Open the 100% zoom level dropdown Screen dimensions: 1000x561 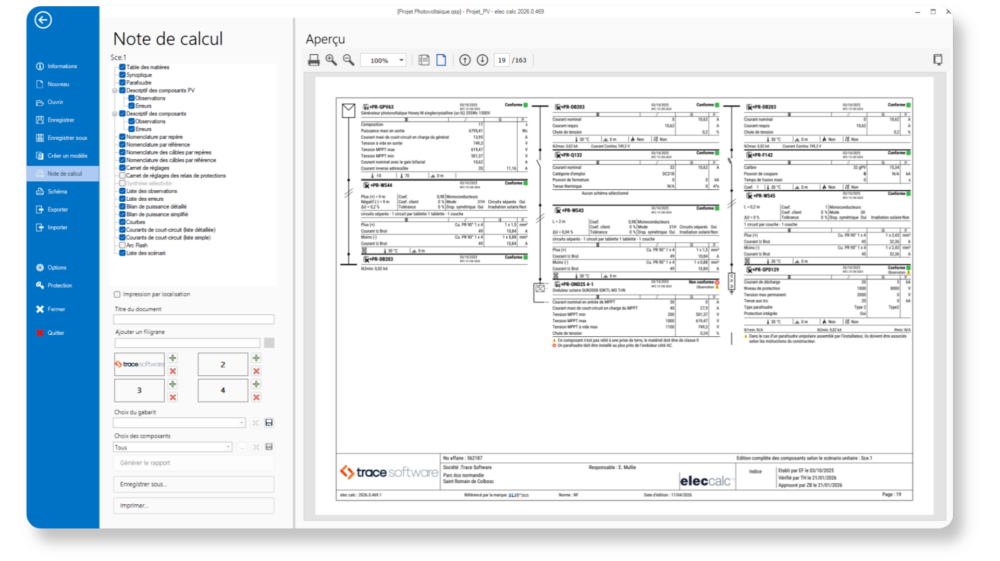coord(401,61)
